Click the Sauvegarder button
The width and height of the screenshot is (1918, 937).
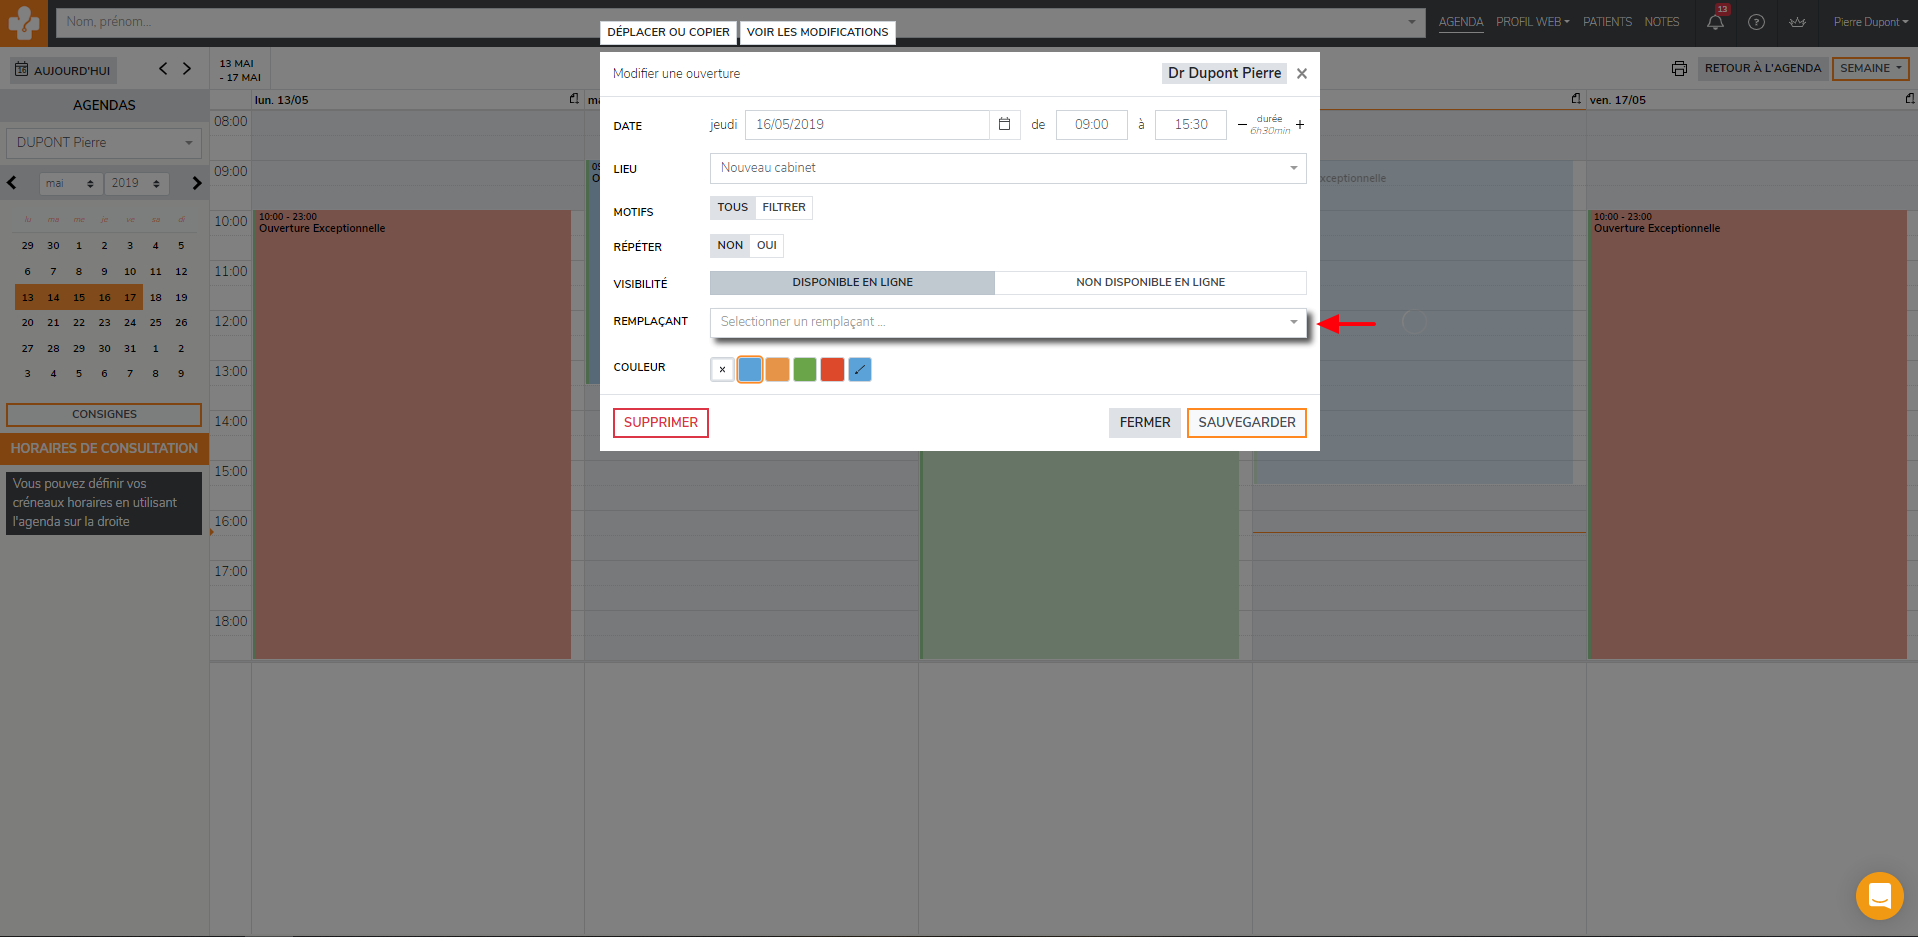click(1246, 423)
